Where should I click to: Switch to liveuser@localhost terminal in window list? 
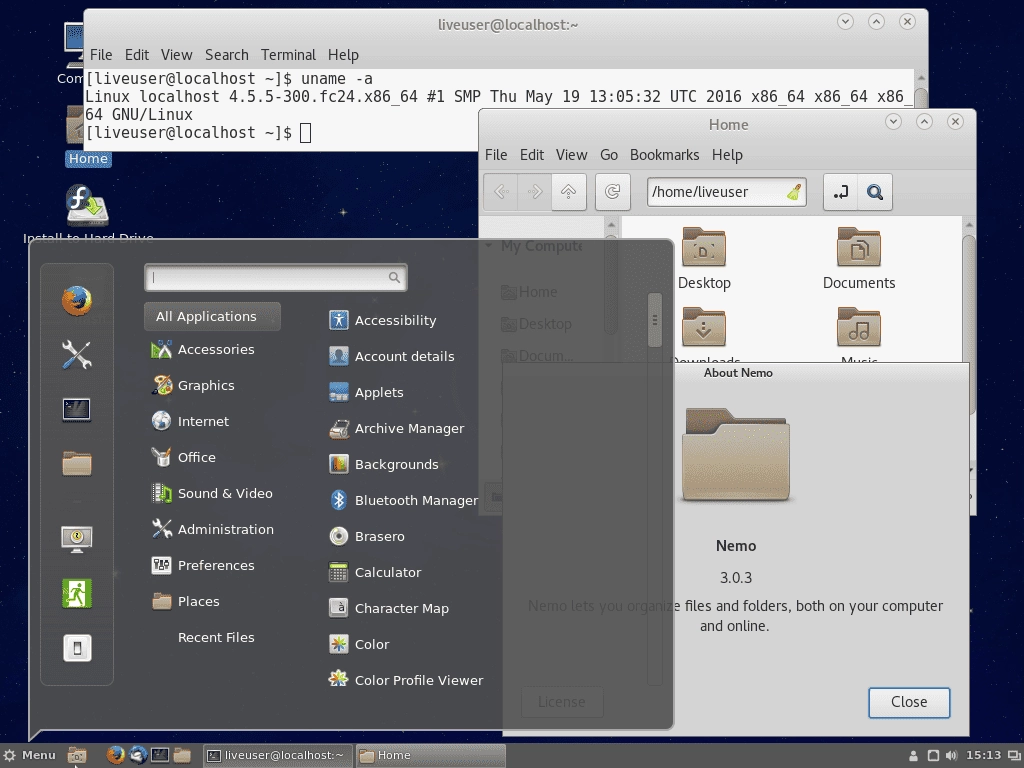click(278, 755)
